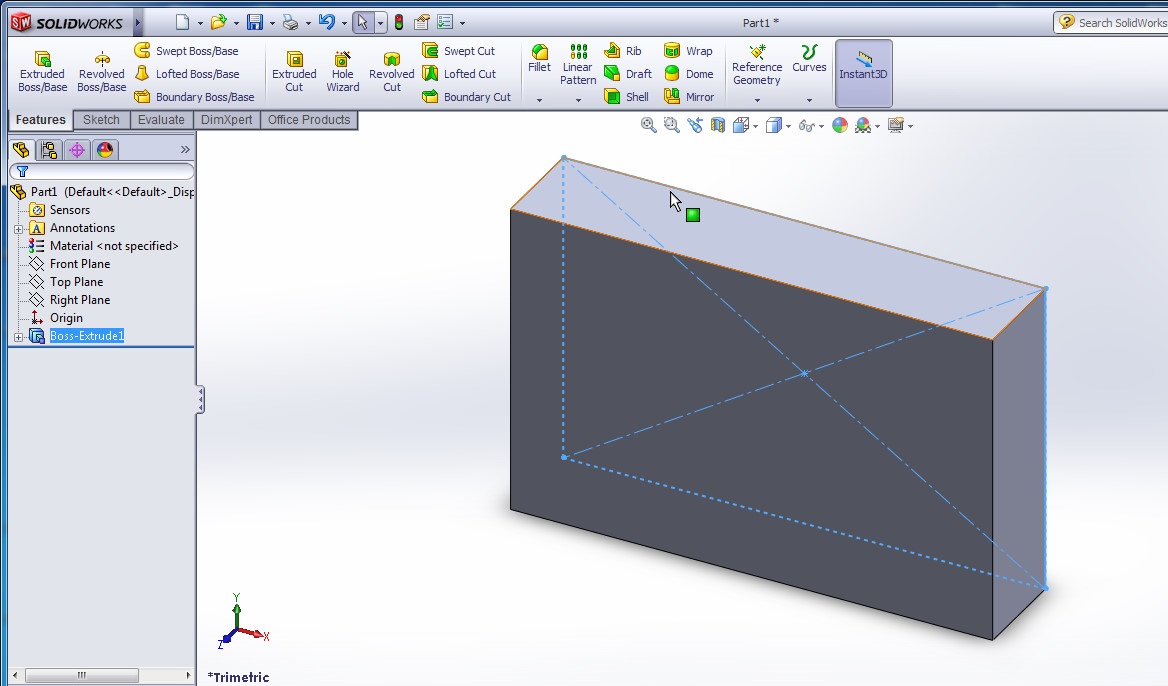Switch to the PropertyManager tab
1168x686 pixels.
coord(49,149)
